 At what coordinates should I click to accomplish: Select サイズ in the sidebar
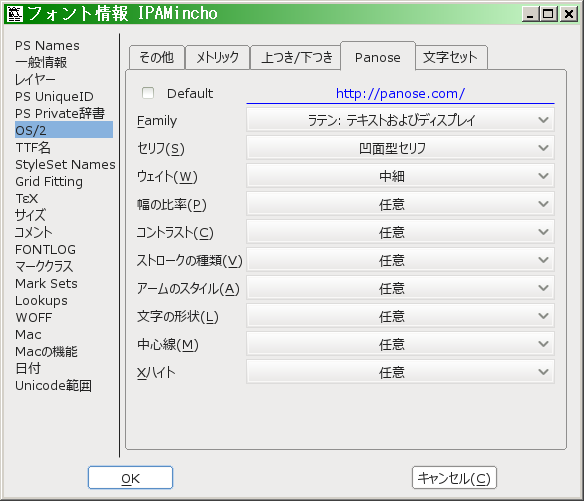click(31, 215)
